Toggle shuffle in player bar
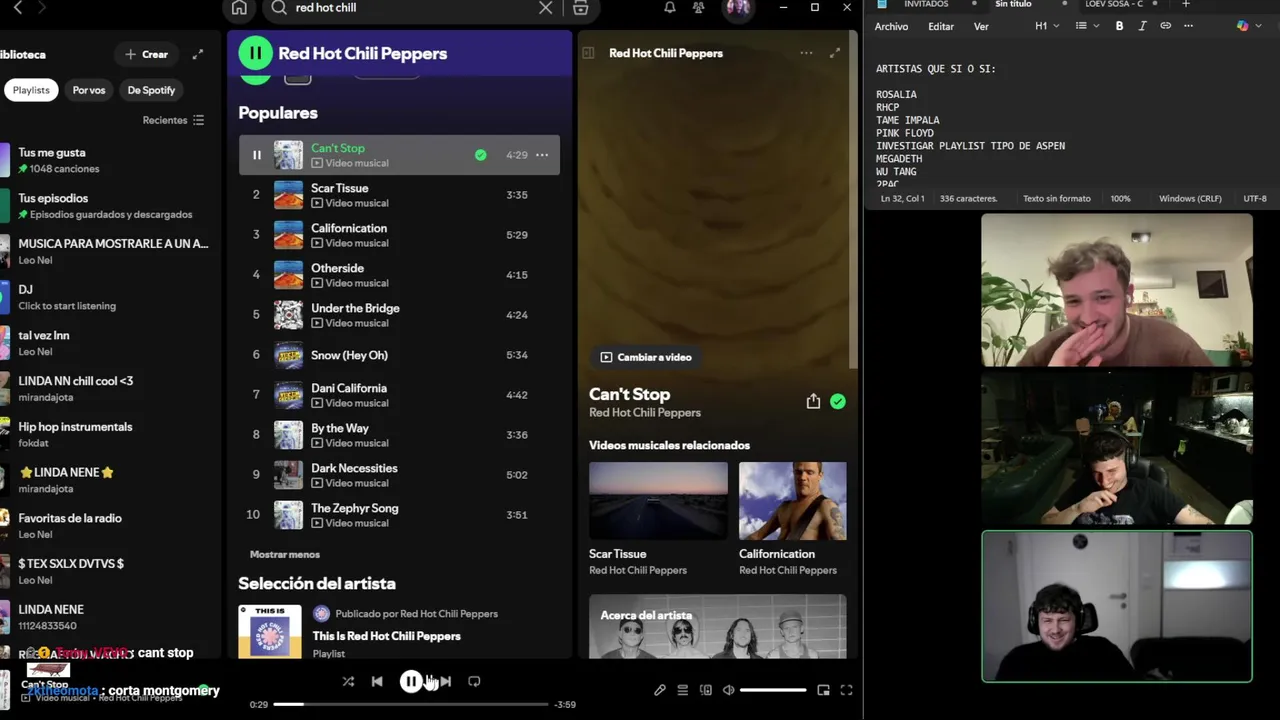The image size is (1280, 720). (348, 681)
